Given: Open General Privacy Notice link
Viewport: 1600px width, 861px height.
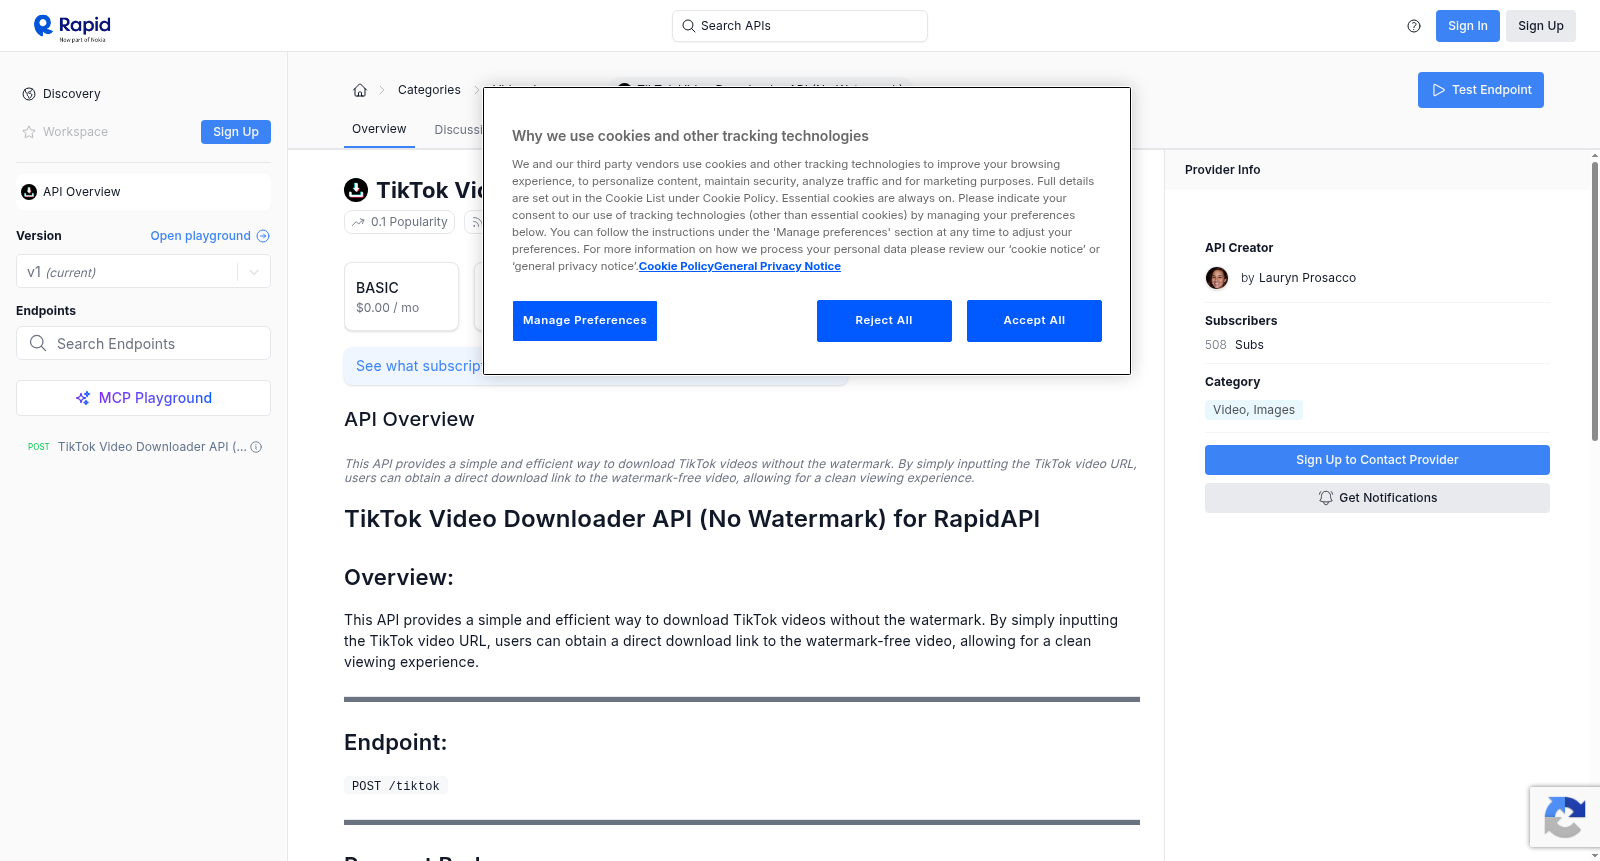Looking at the screenshot, I should [x=777, y=266].
